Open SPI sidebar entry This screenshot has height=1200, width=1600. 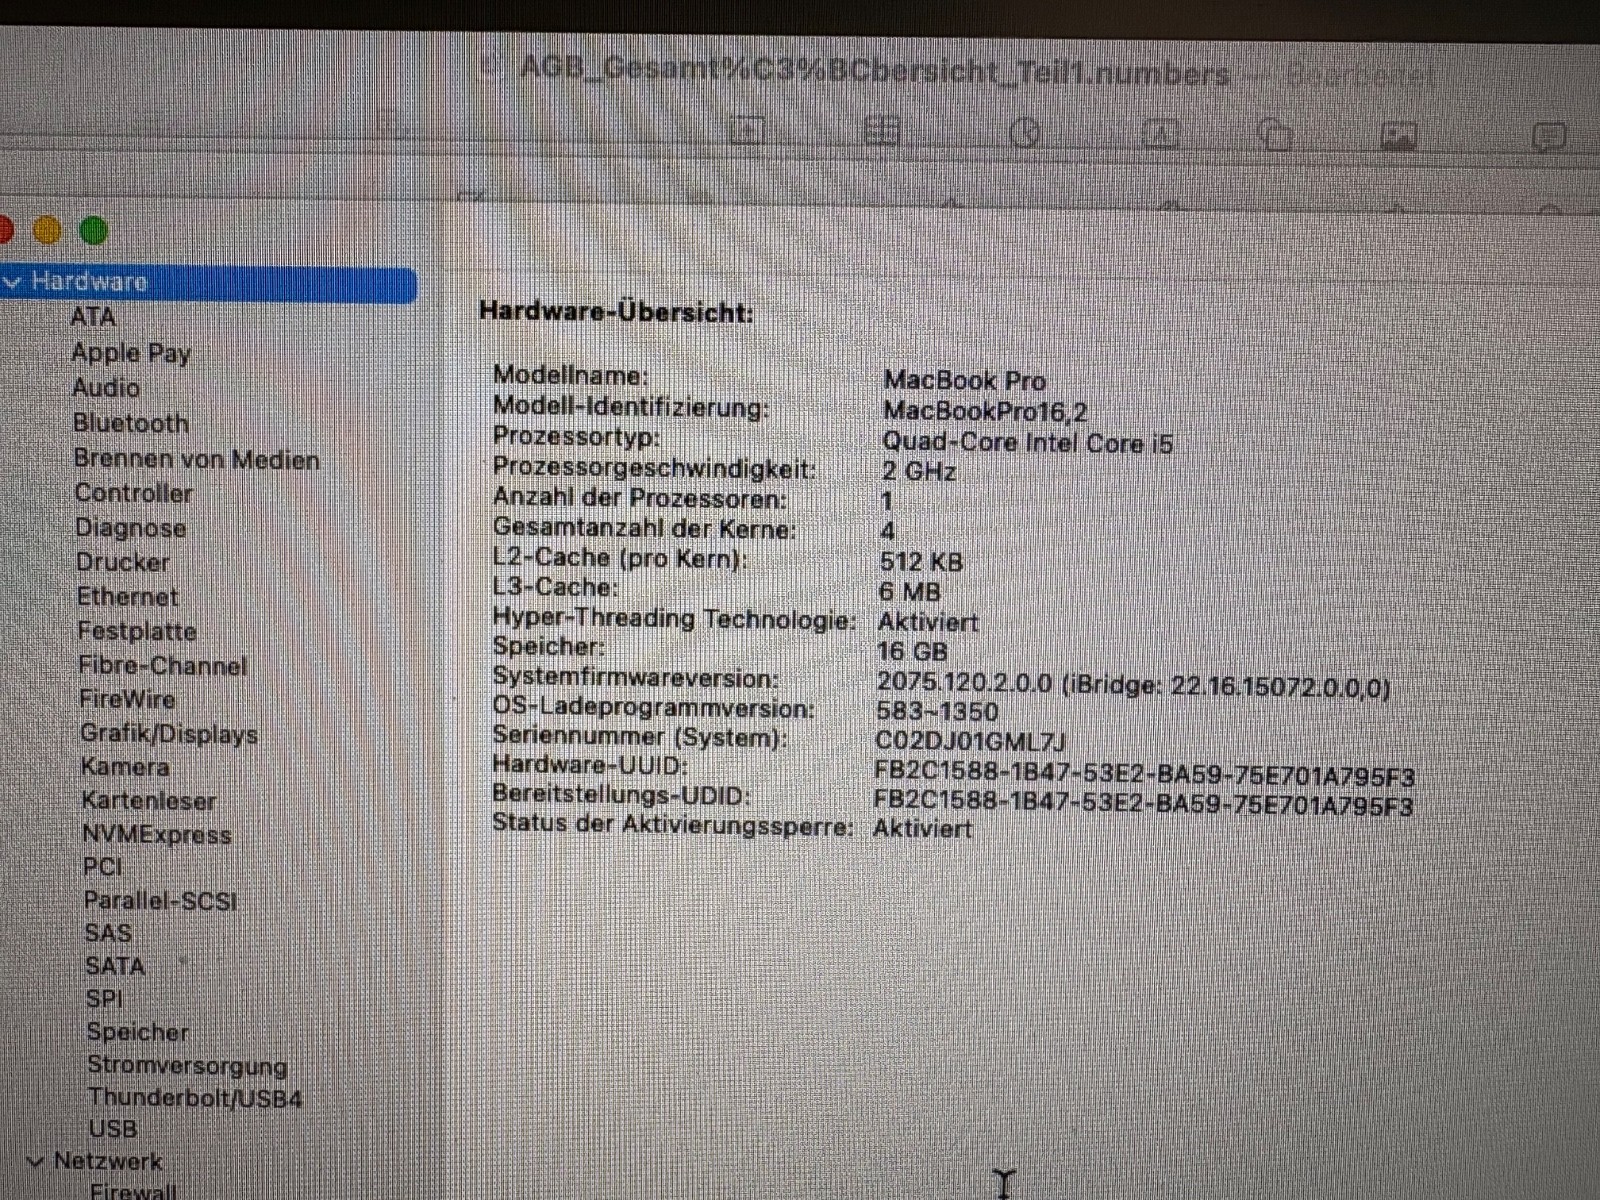coord(104,999)
